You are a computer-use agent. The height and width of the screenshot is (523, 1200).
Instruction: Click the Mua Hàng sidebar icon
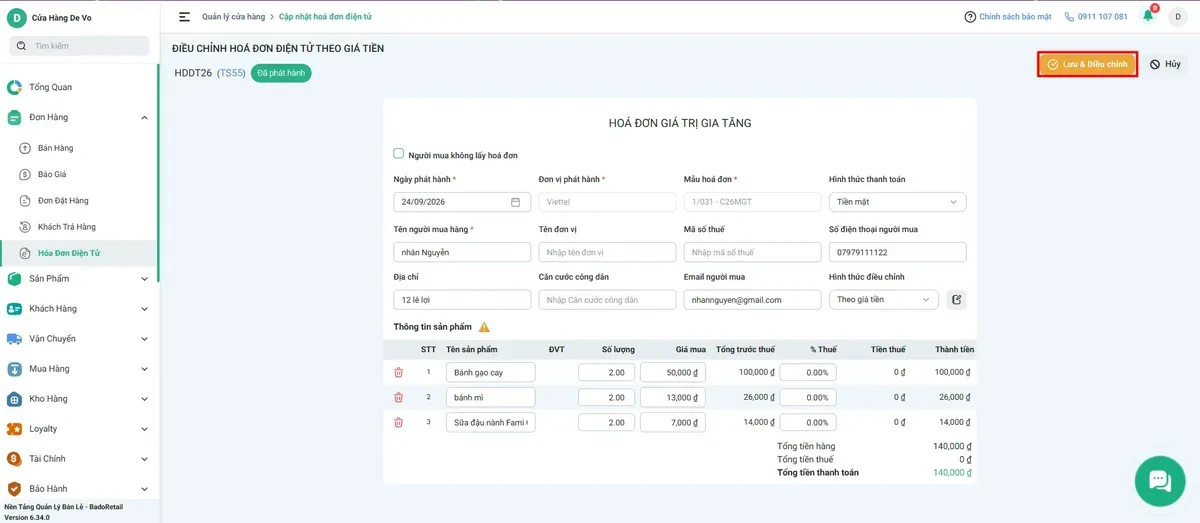(x=14, y=369)
